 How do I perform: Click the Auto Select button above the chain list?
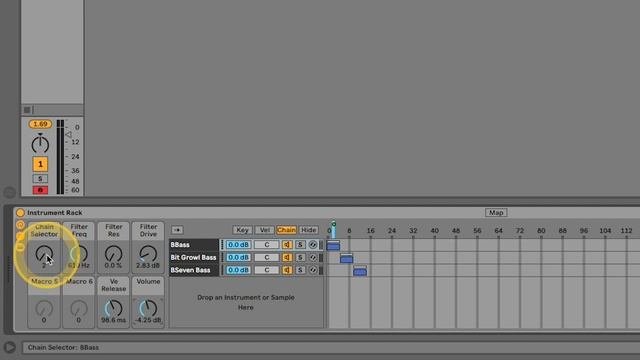(x=177, y=230)
